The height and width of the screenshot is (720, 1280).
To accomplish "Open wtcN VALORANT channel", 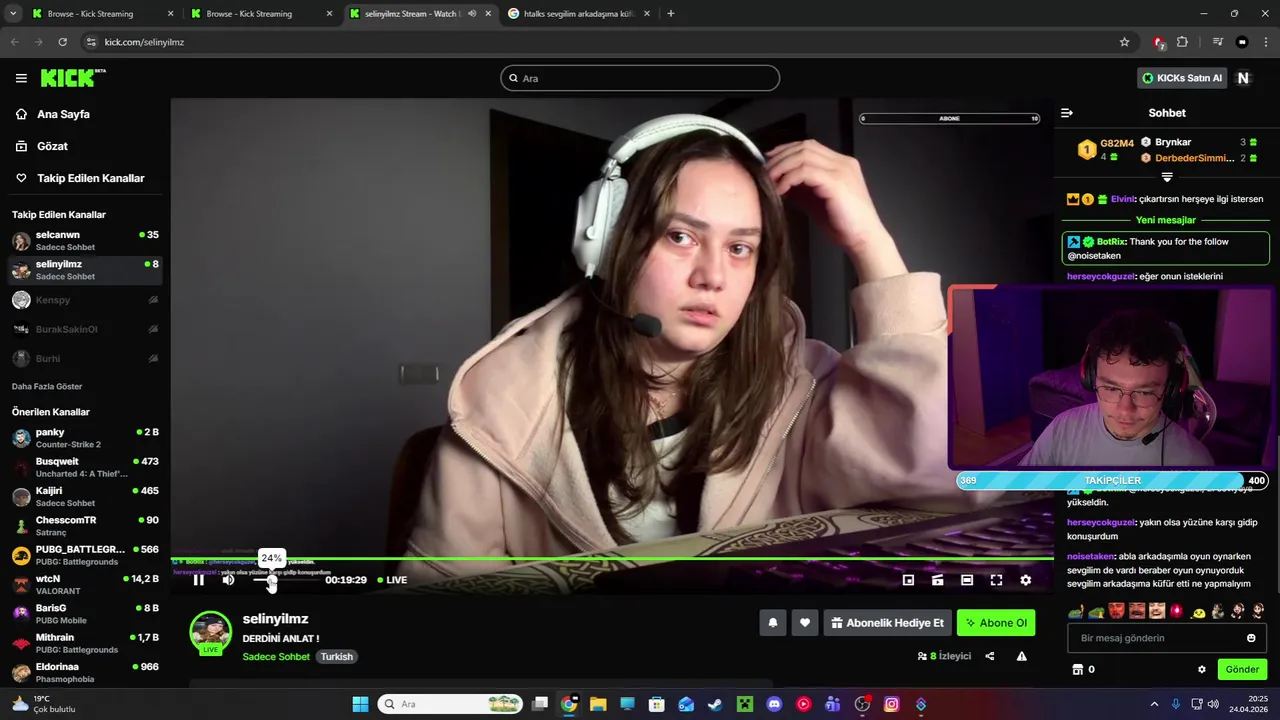I will [85, 585].
